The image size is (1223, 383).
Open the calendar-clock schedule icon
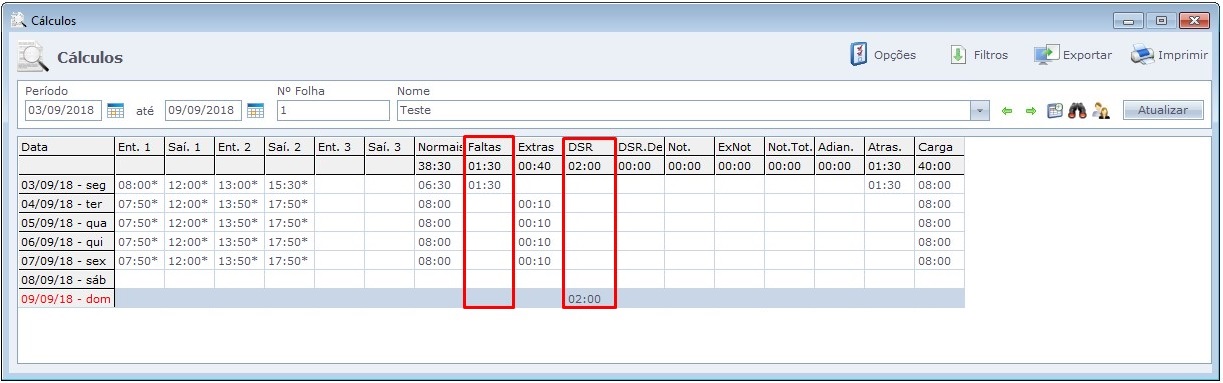1055,111
